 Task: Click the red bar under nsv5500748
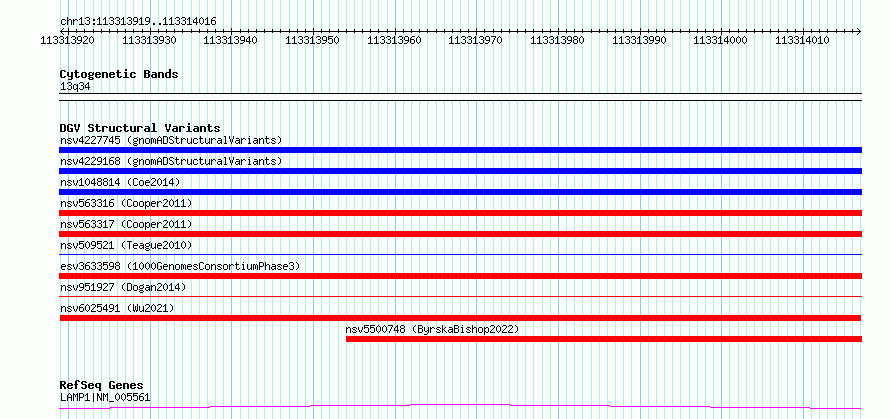click(604, 339)
